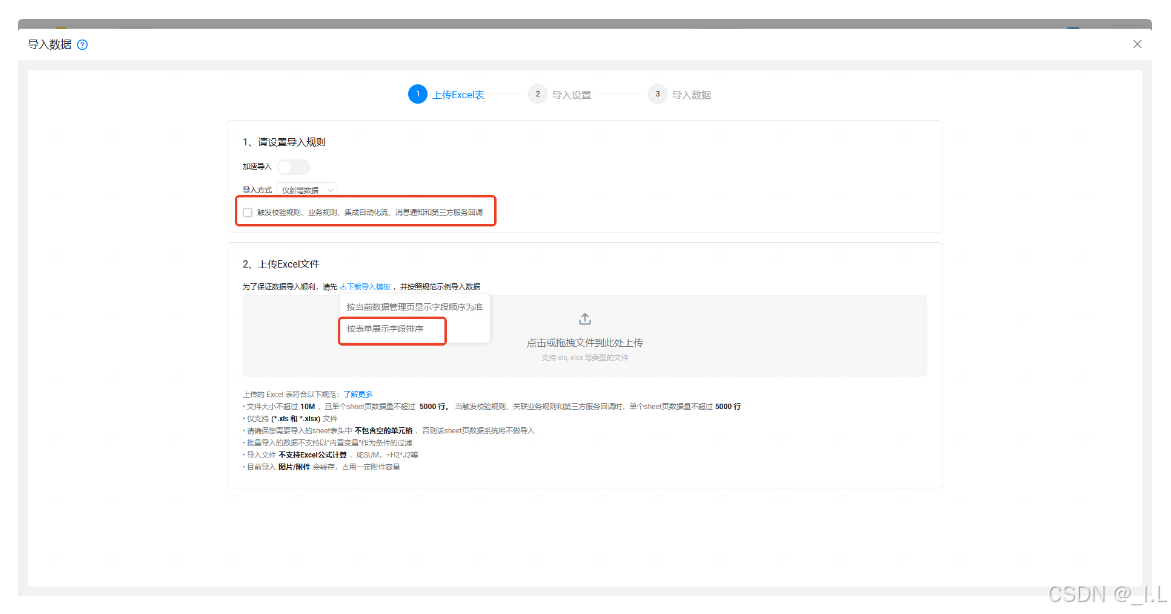Viewport: 1171px width, 614px height.
Task: Toggle the 加速导入 switch
Action: pyautogui.click(x=293, y=167)
